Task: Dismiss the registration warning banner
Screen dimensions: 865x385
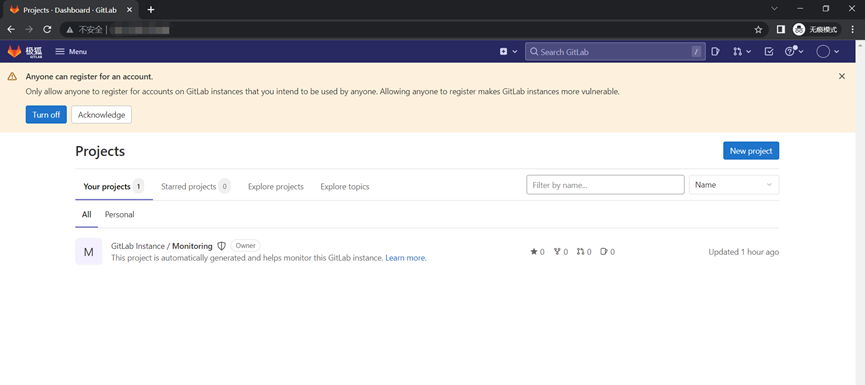Action: 842,77
